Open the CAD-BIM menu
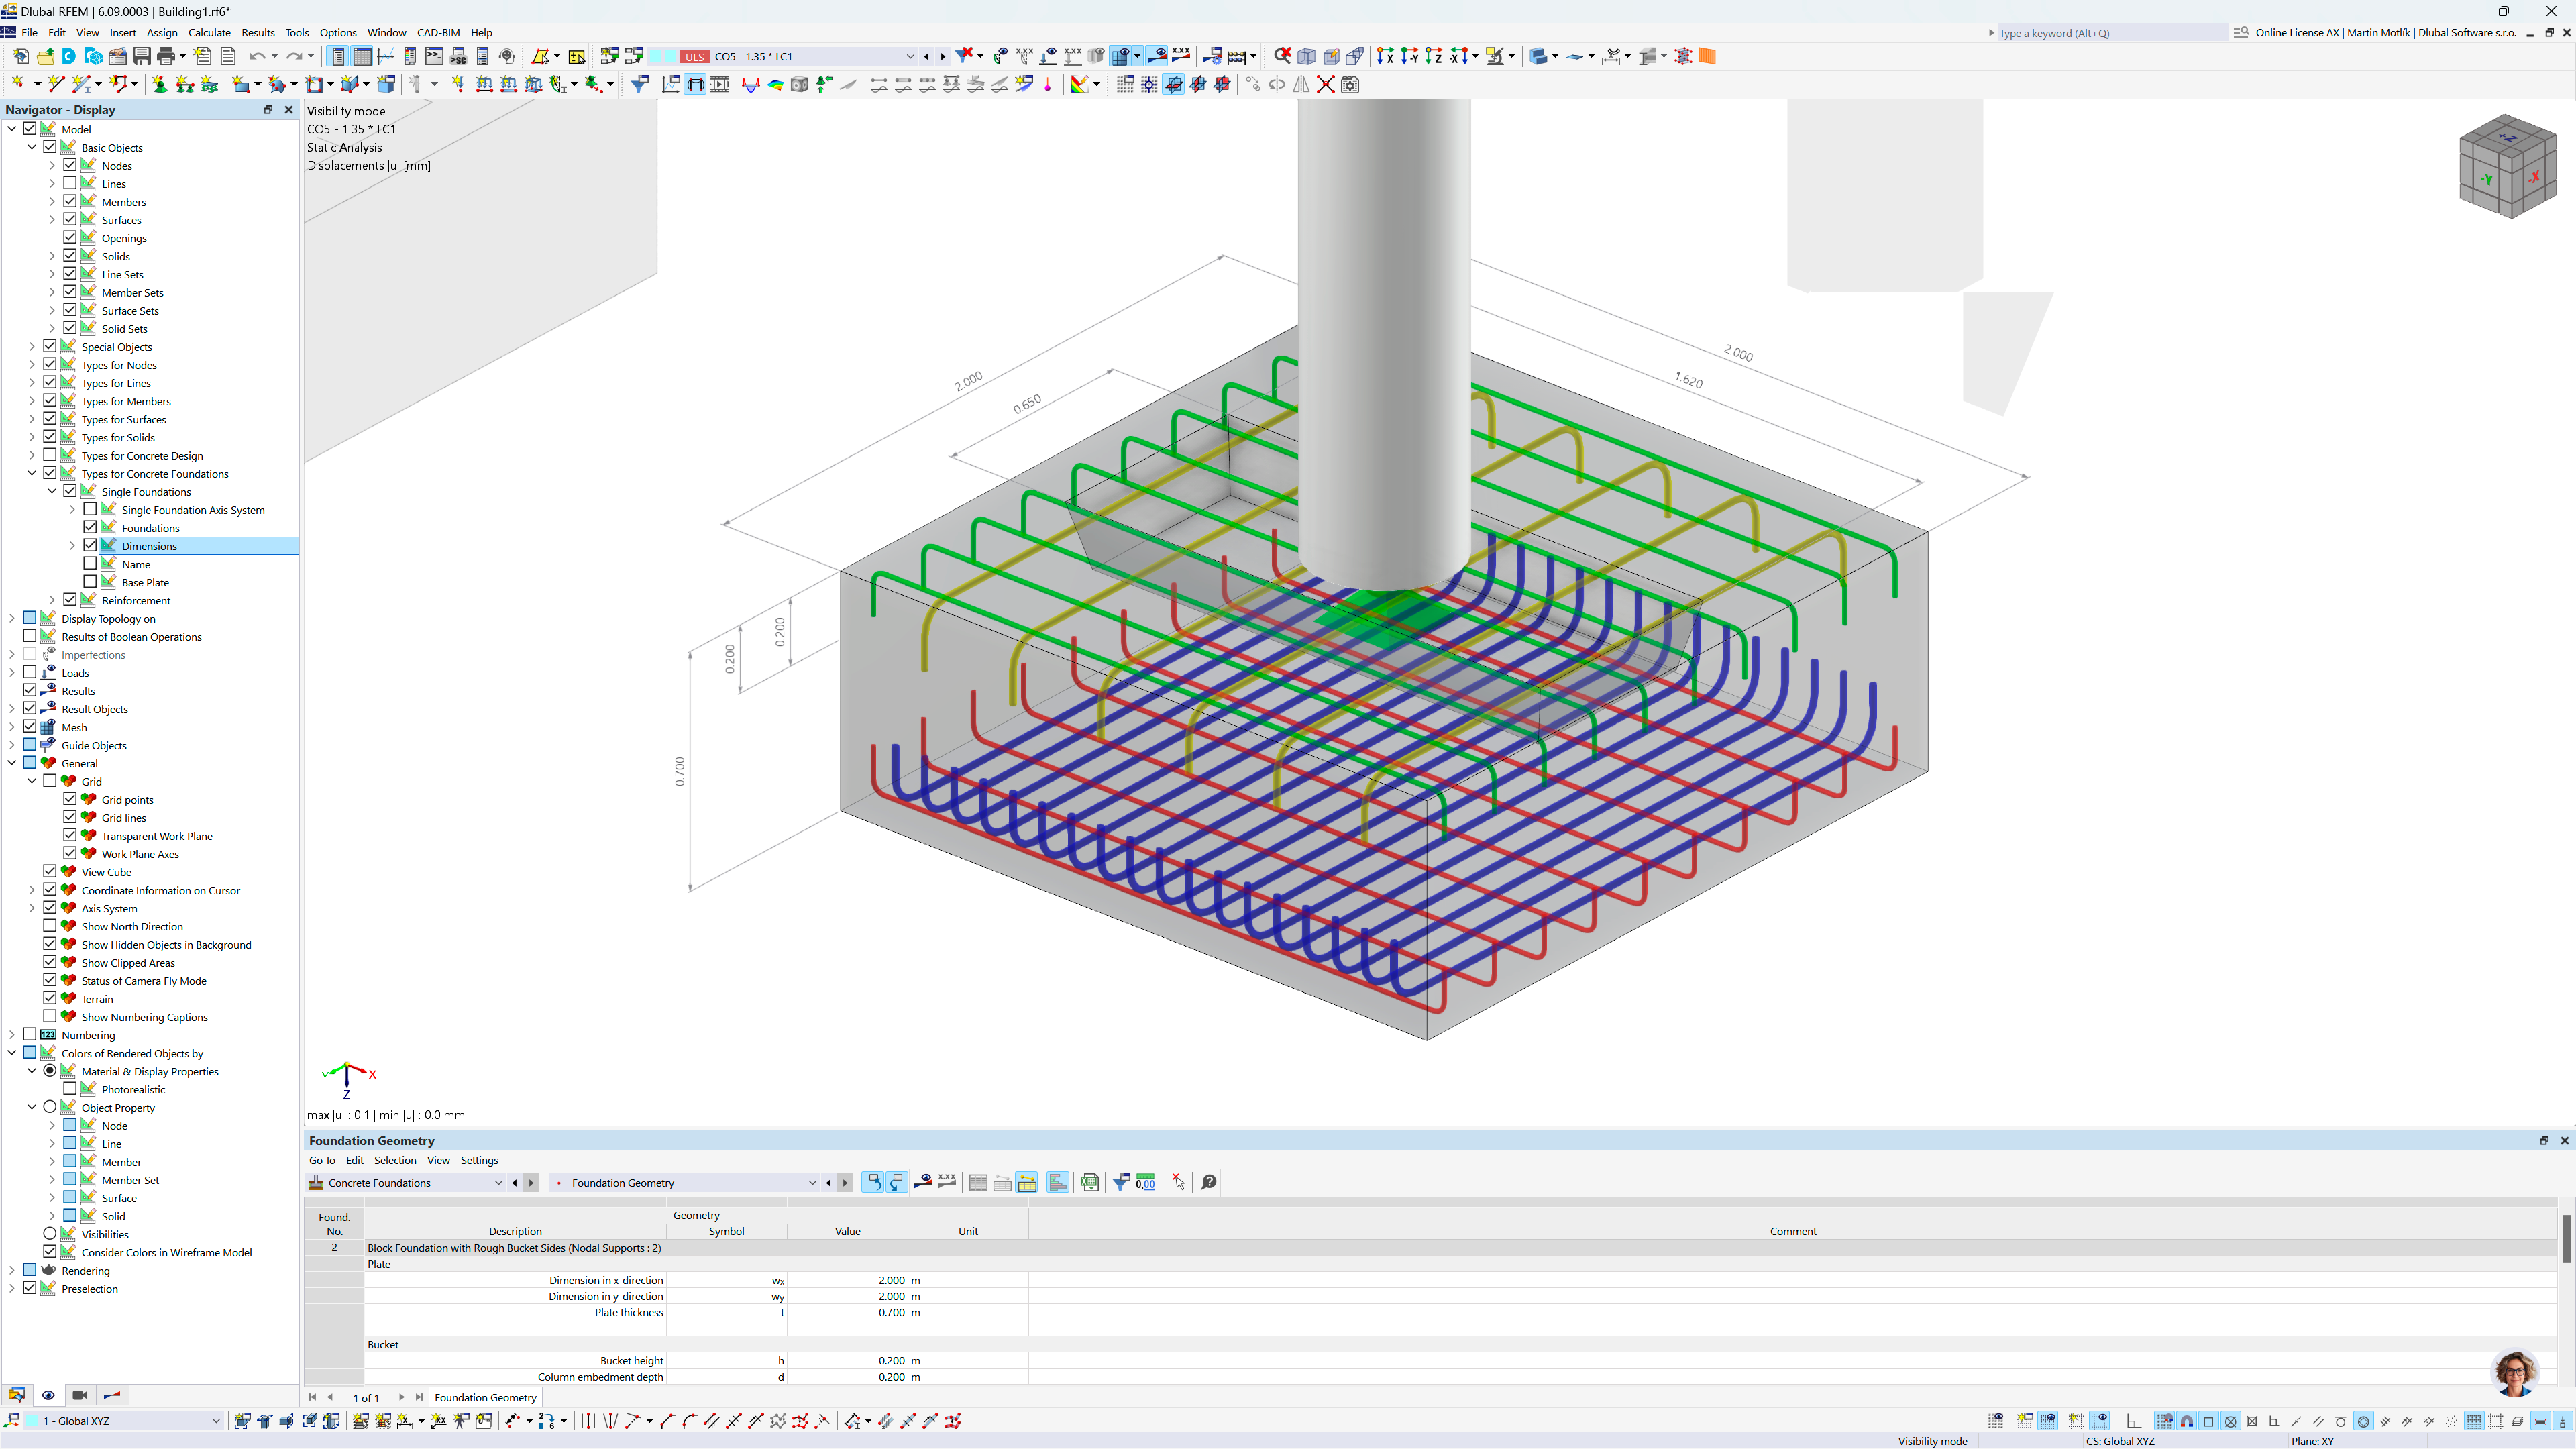This screenshot has height=1449, width=2576. click(x=438, y=32)
